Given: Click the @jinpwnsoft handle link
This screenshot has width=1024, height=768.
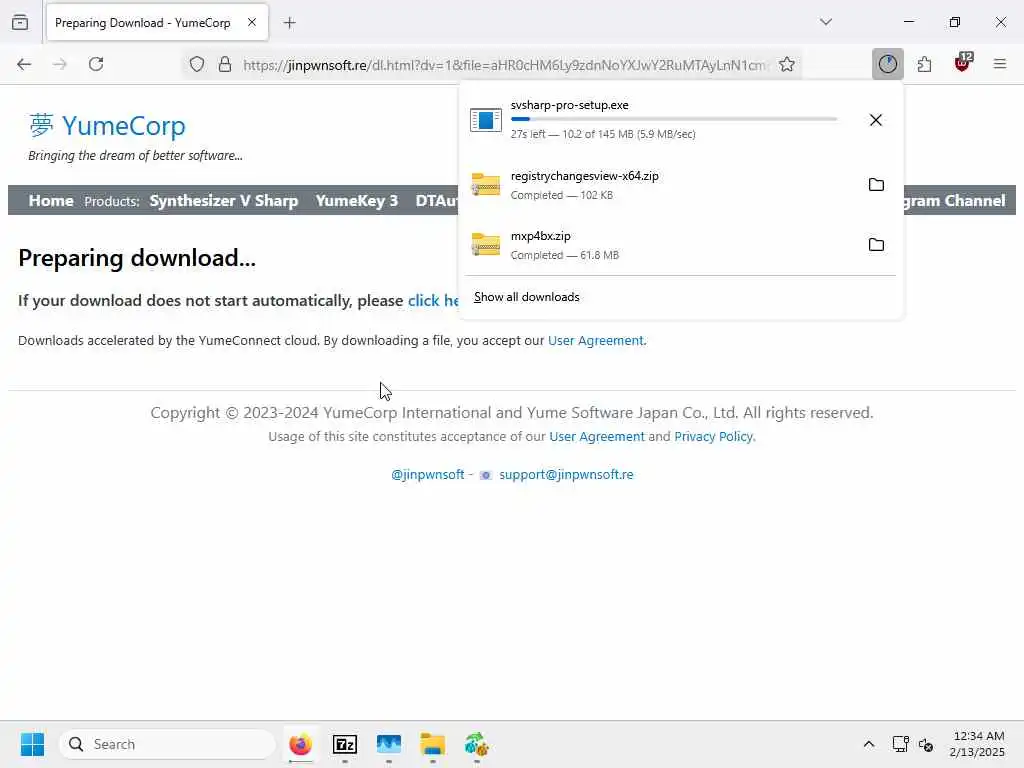Looking at the screenshot, I should [428, 474].
